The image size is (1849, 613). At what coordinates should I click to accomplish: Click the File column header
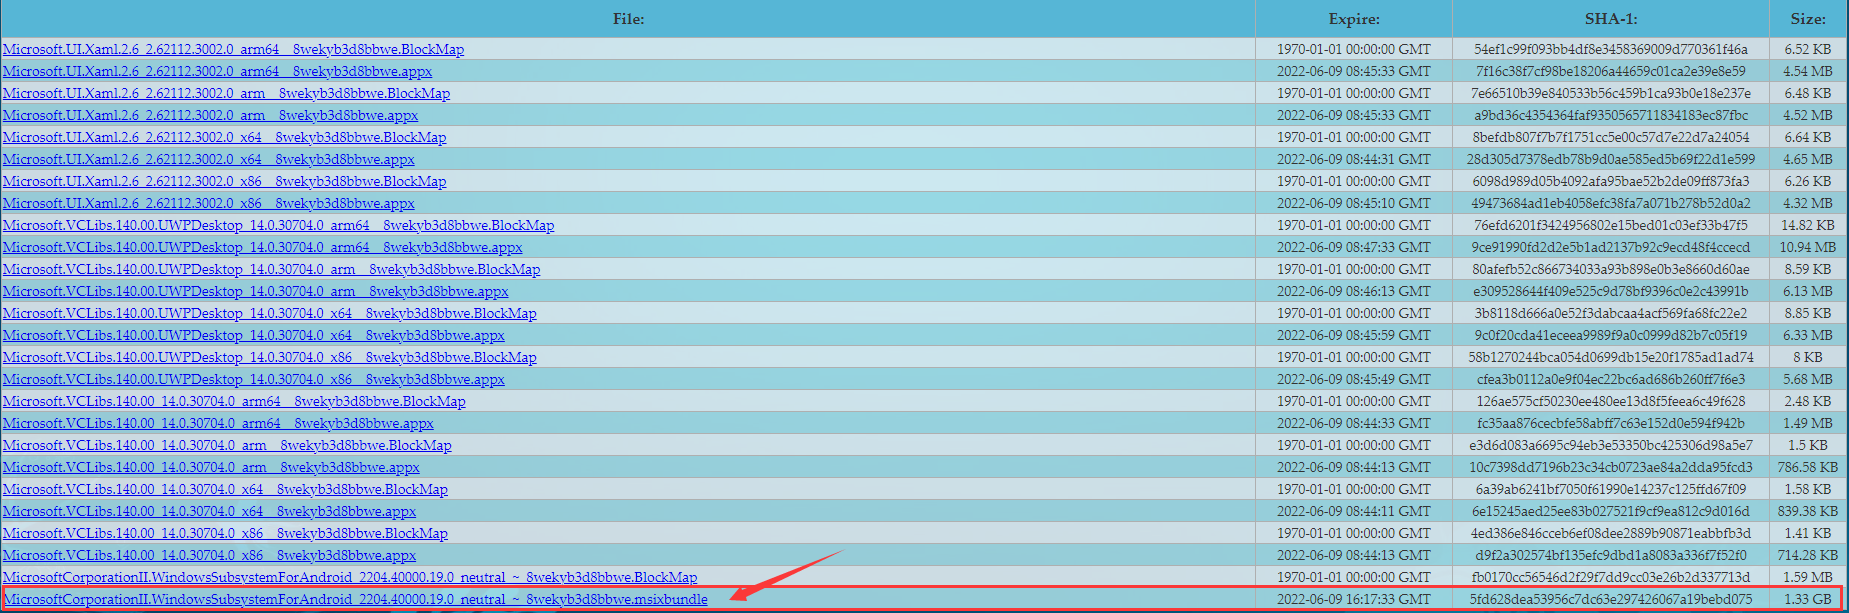point(628,19)
